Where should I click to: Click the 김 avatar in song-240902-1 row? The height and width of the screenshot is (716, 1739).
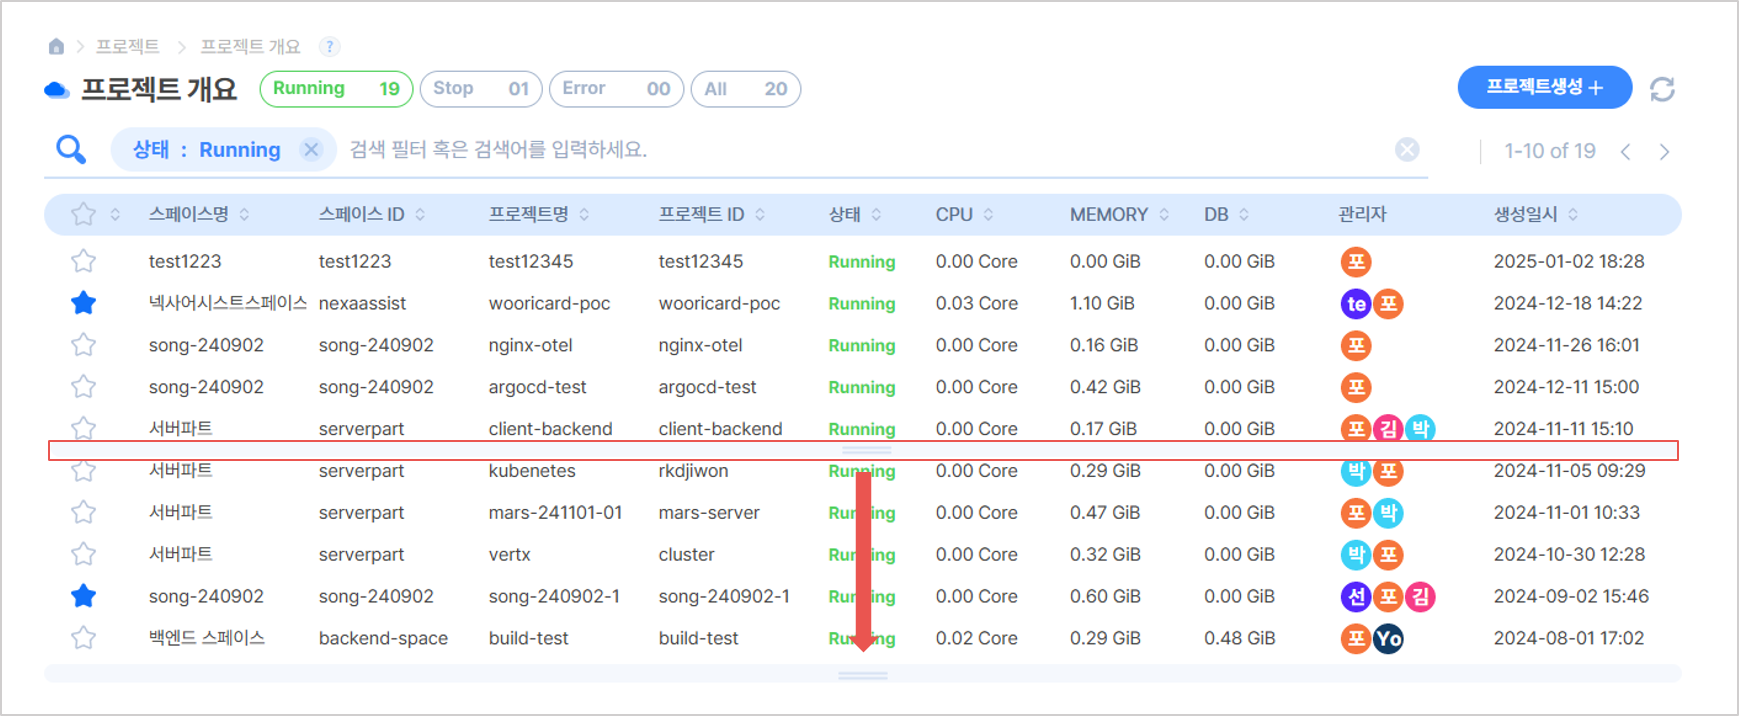coord(1420,597)
